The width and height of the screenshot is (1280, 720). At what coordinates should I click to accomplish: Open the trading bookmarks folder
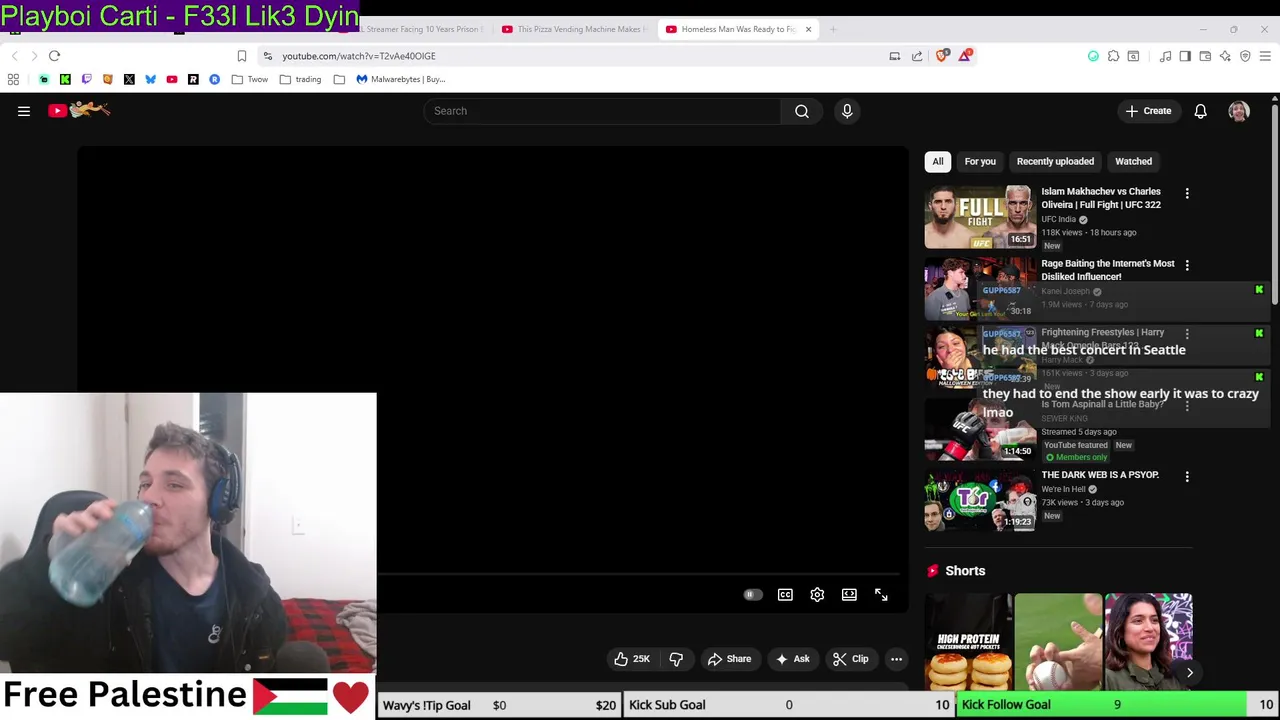(301, 79)
